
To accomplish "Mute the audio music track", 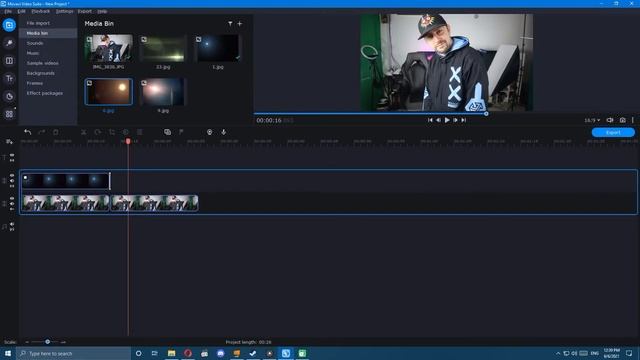I will (x=12, y=224).
